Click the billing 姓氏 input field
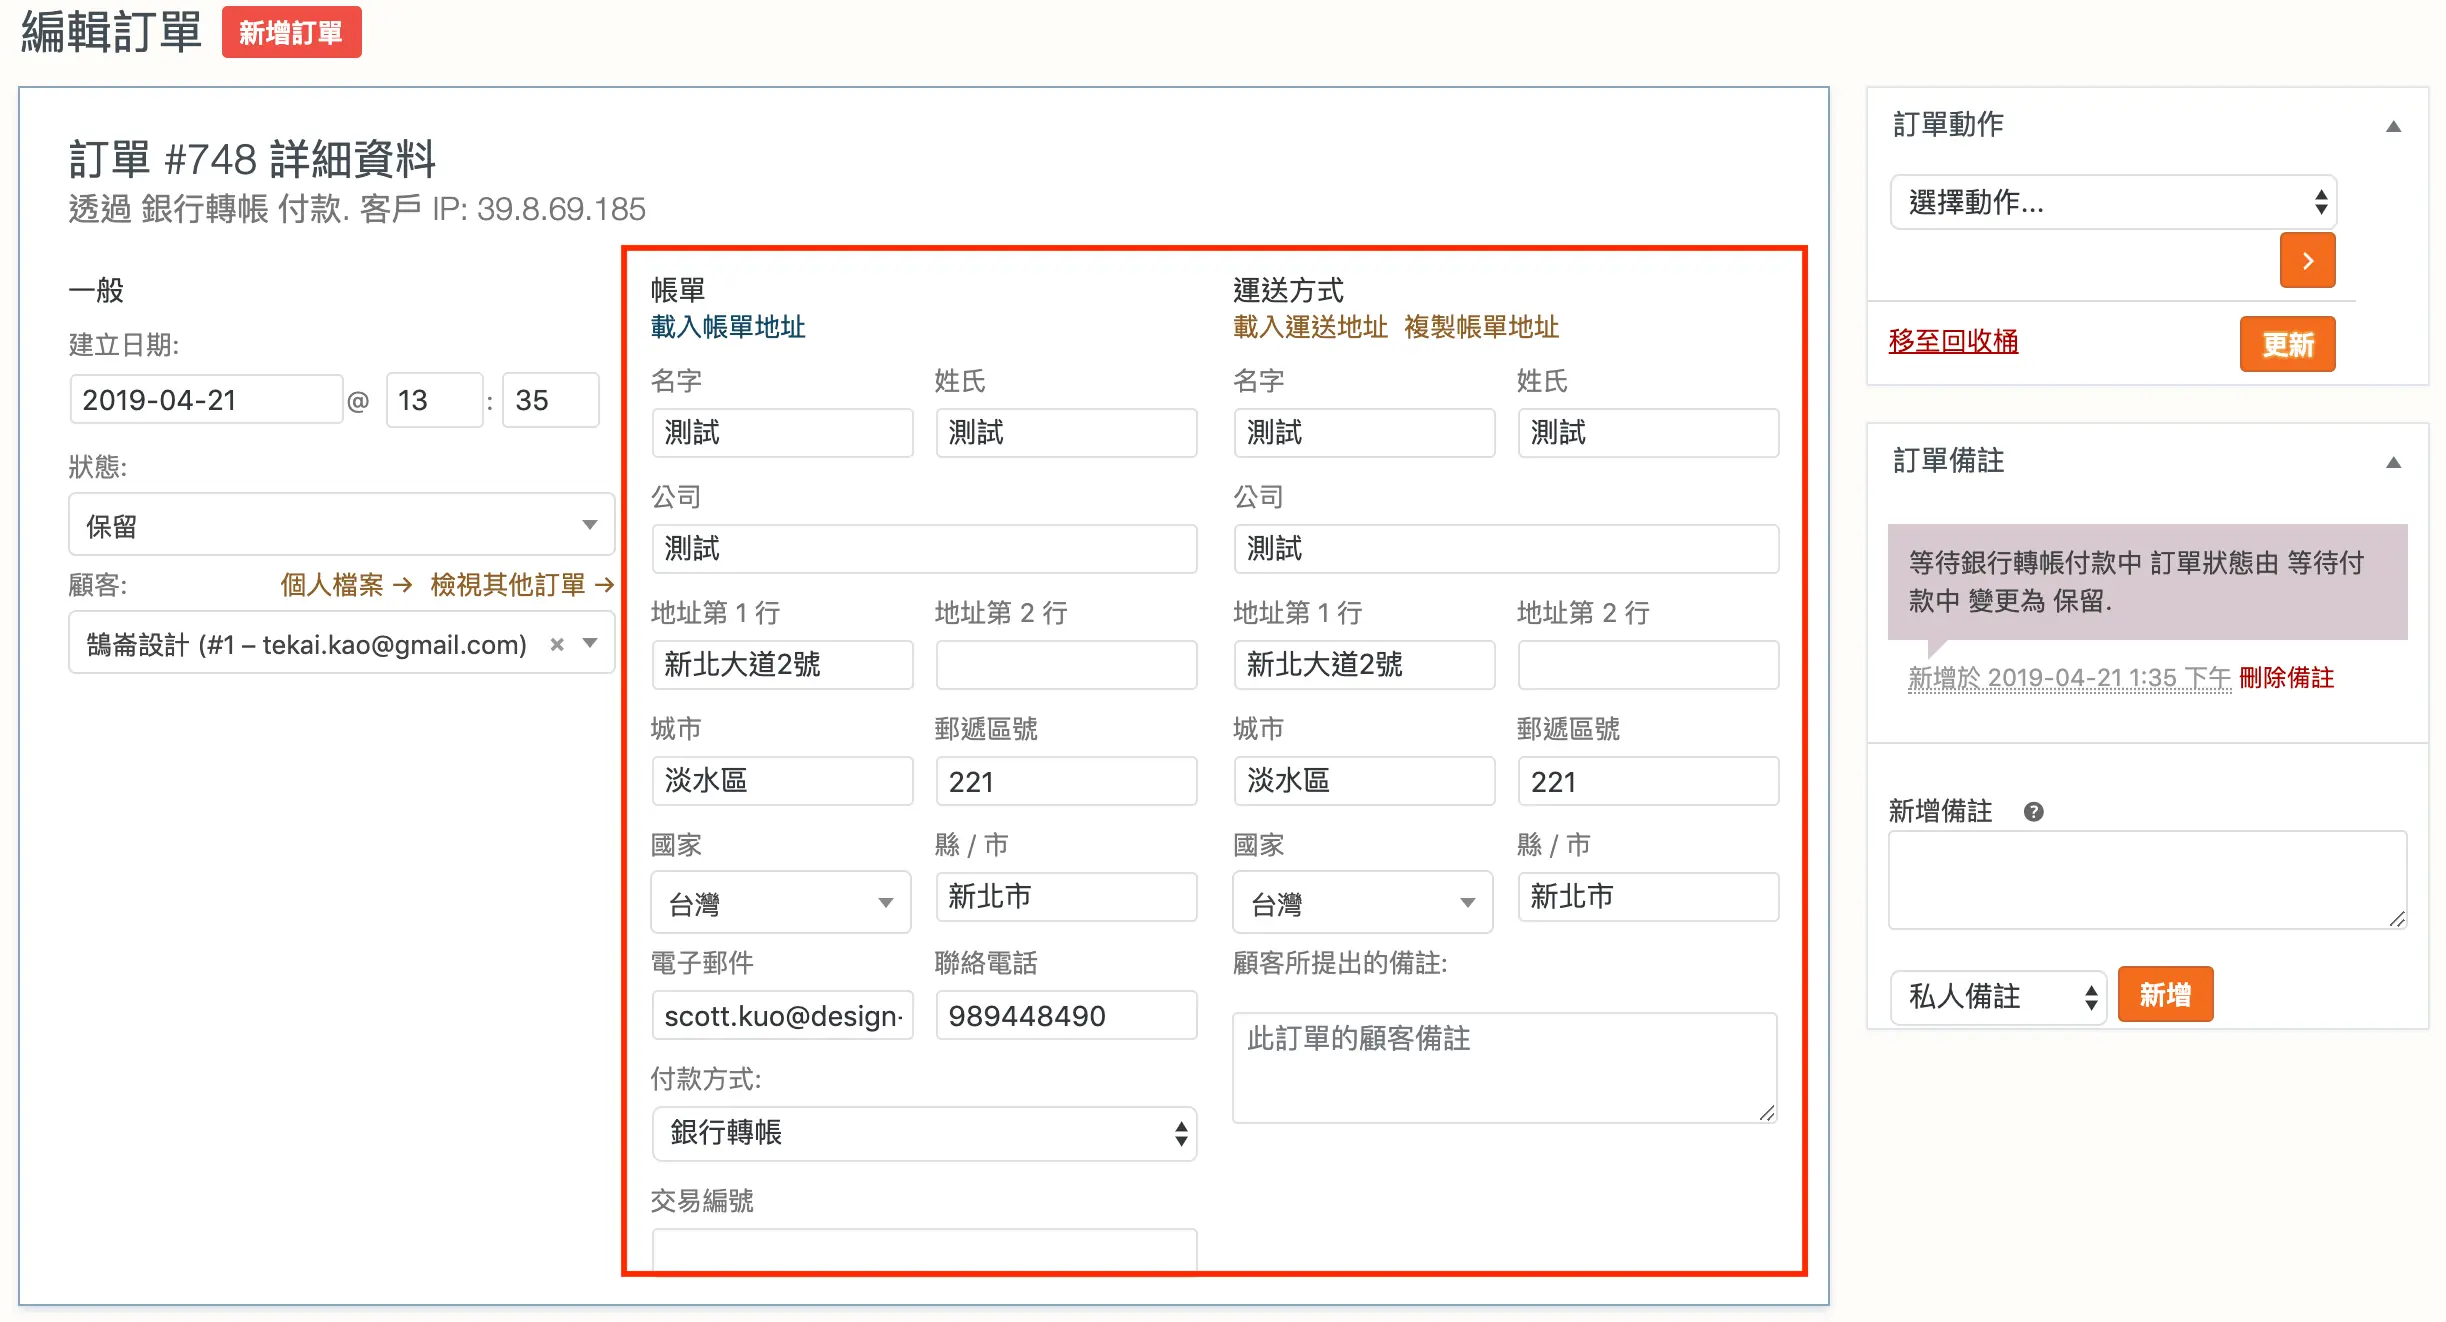This screenshot has height=1322, width=2446. (x=1066, y=433)
